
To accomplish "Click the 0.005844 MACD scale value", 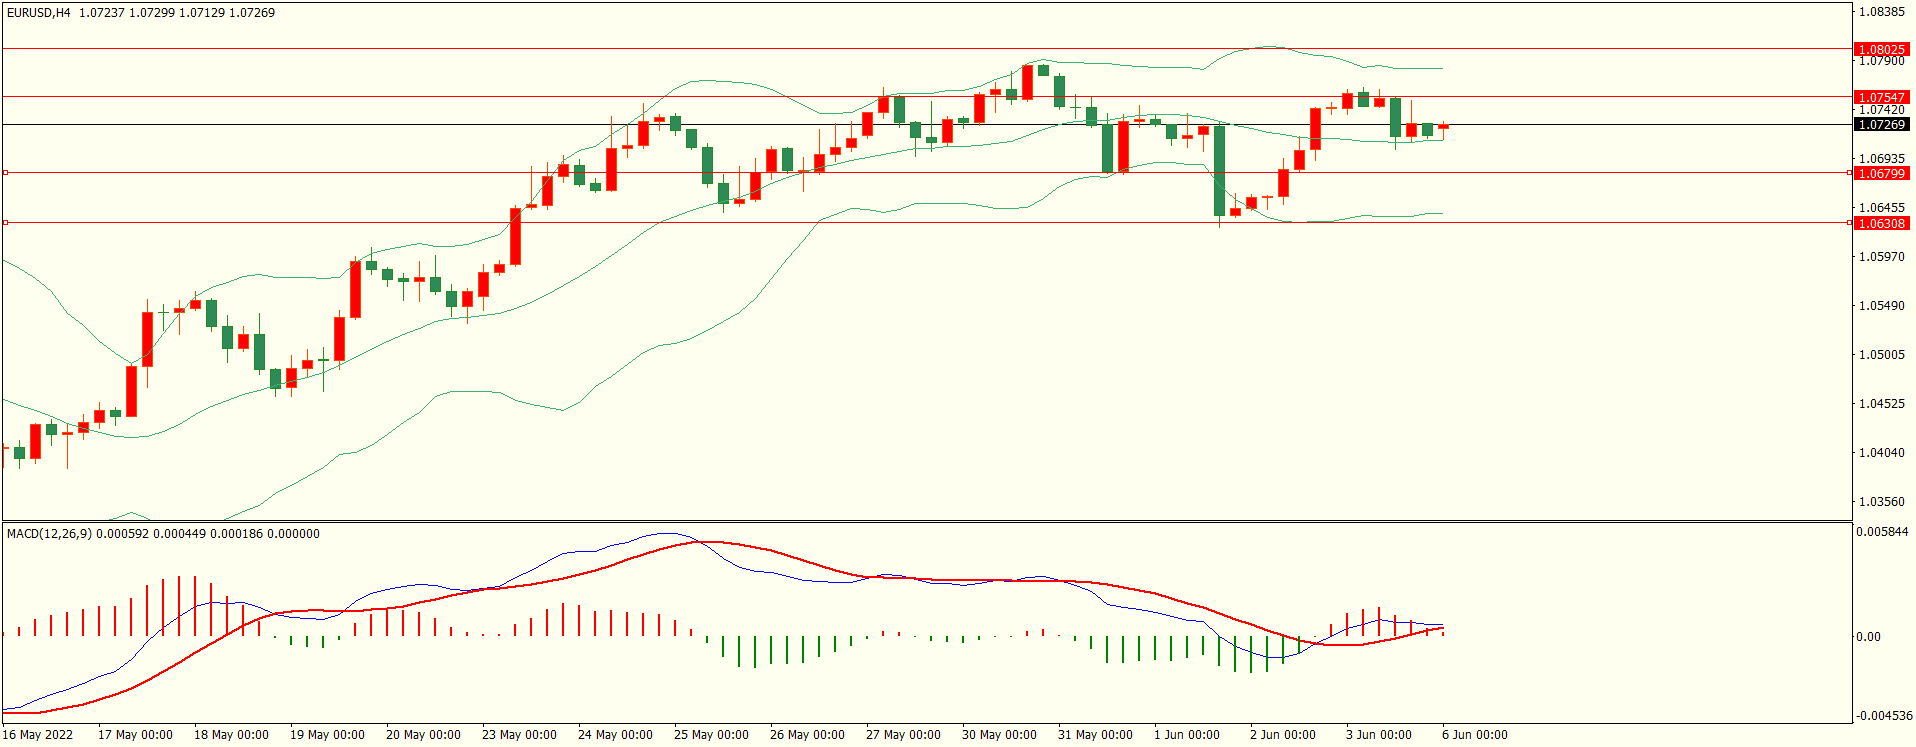I will pyautogui.click(x=1882, y=532).
